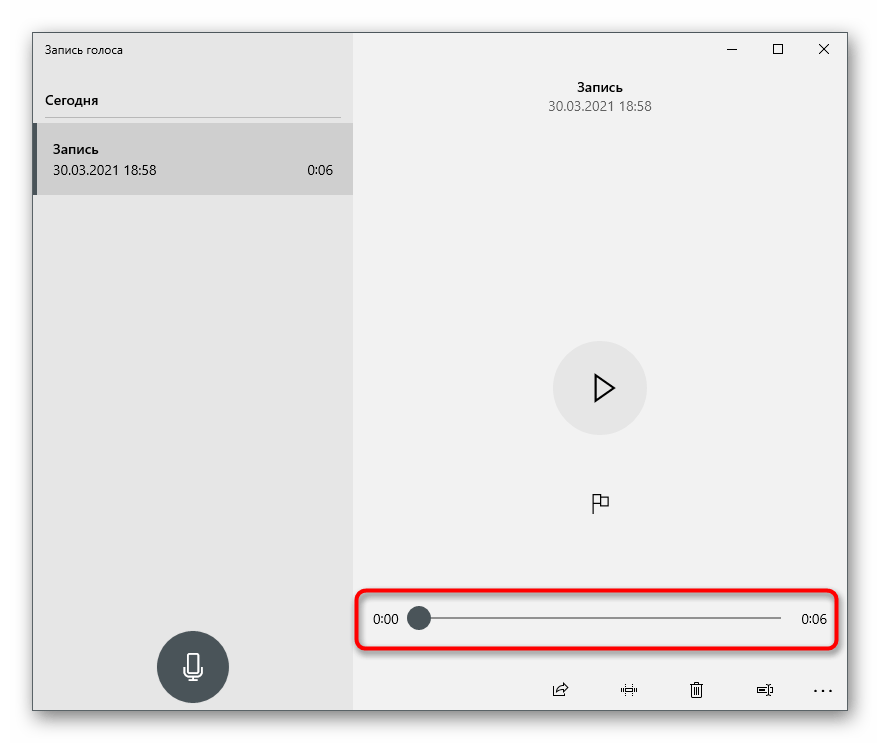Image resolution: width=880 pixels, height=743 pixels.
Task: Click the Запись голоса window title
Action: point(84,50)
